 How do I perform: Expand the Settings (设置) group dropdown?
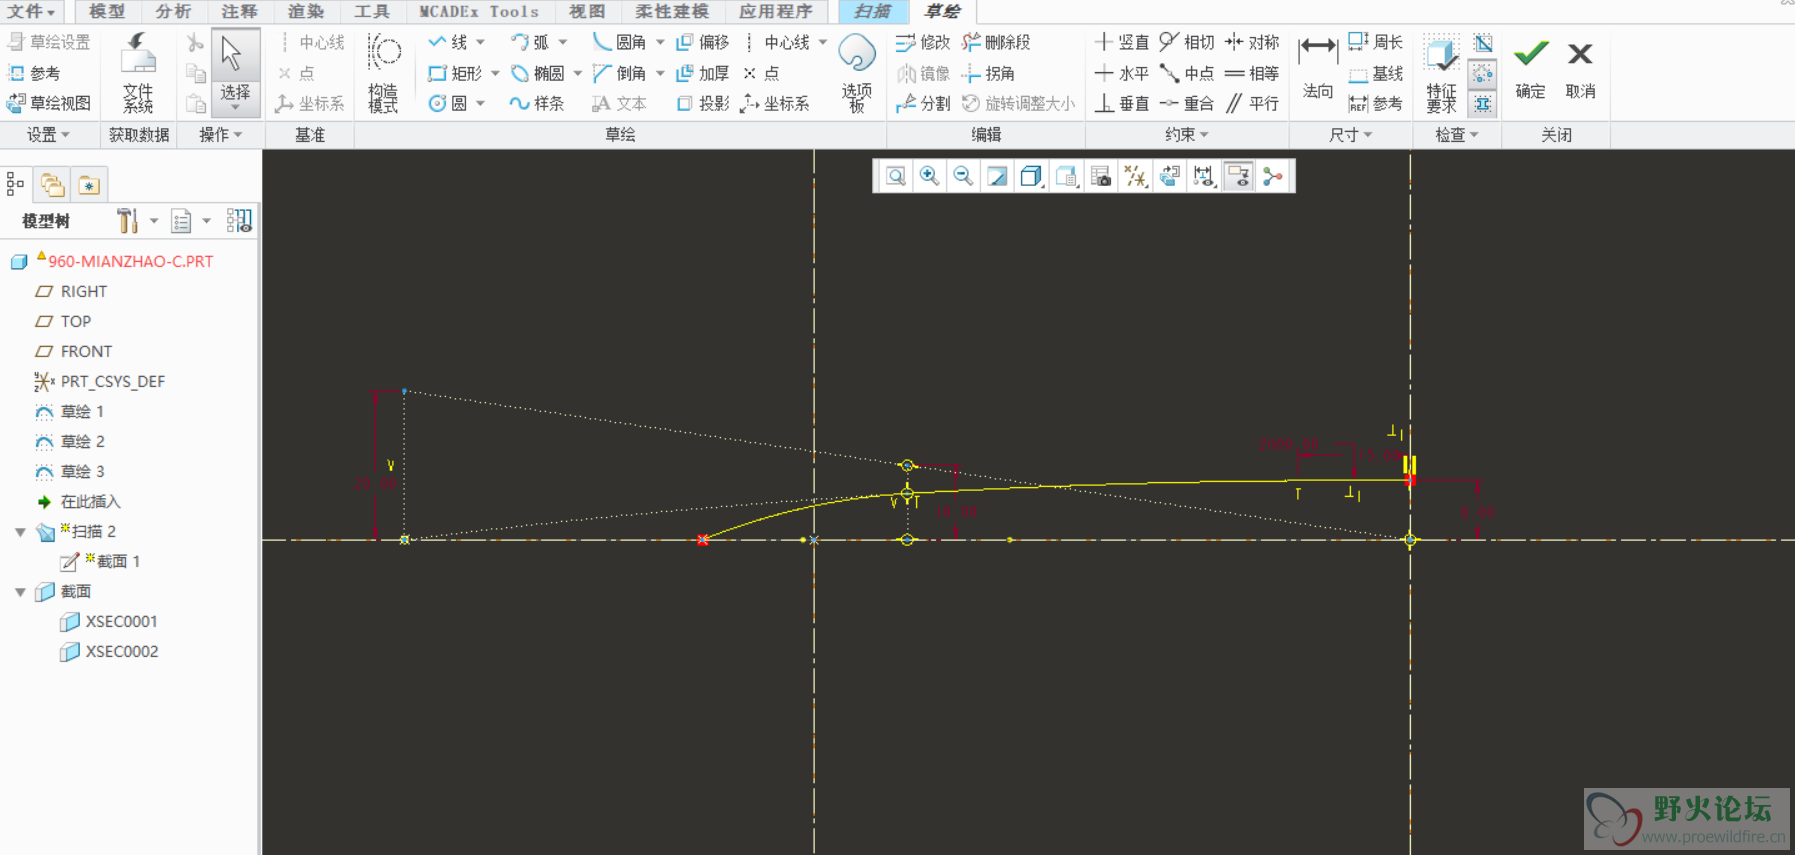click(48, 135)
